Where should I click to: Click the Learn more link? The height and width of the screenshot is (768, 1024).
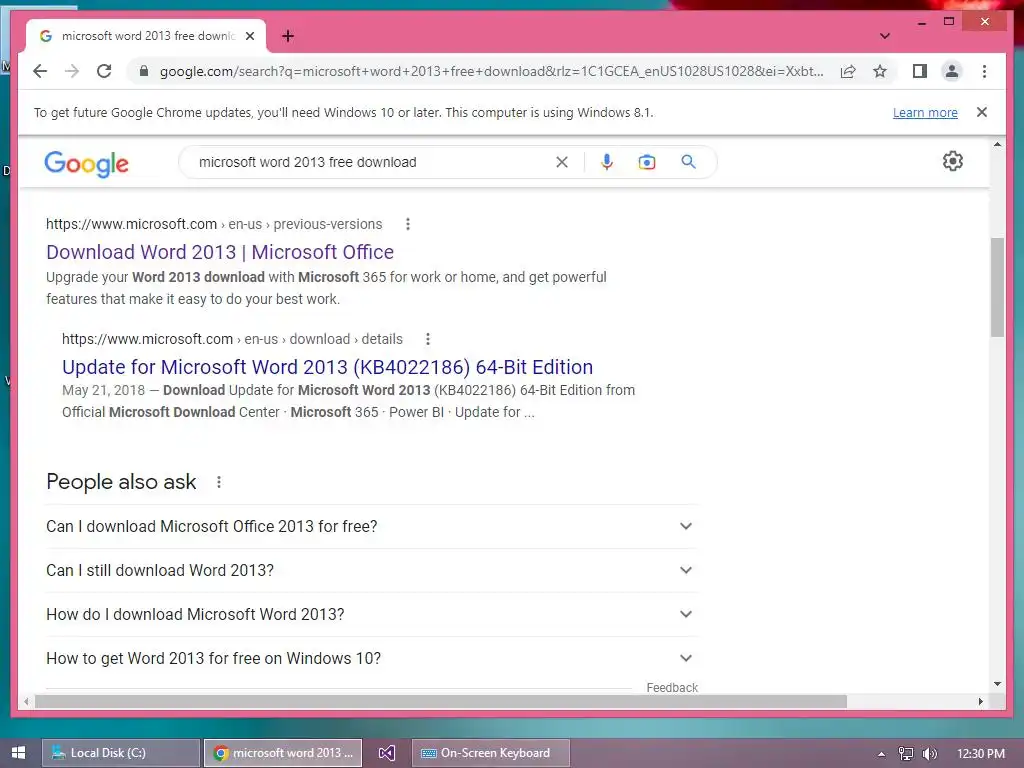point(925,112)
